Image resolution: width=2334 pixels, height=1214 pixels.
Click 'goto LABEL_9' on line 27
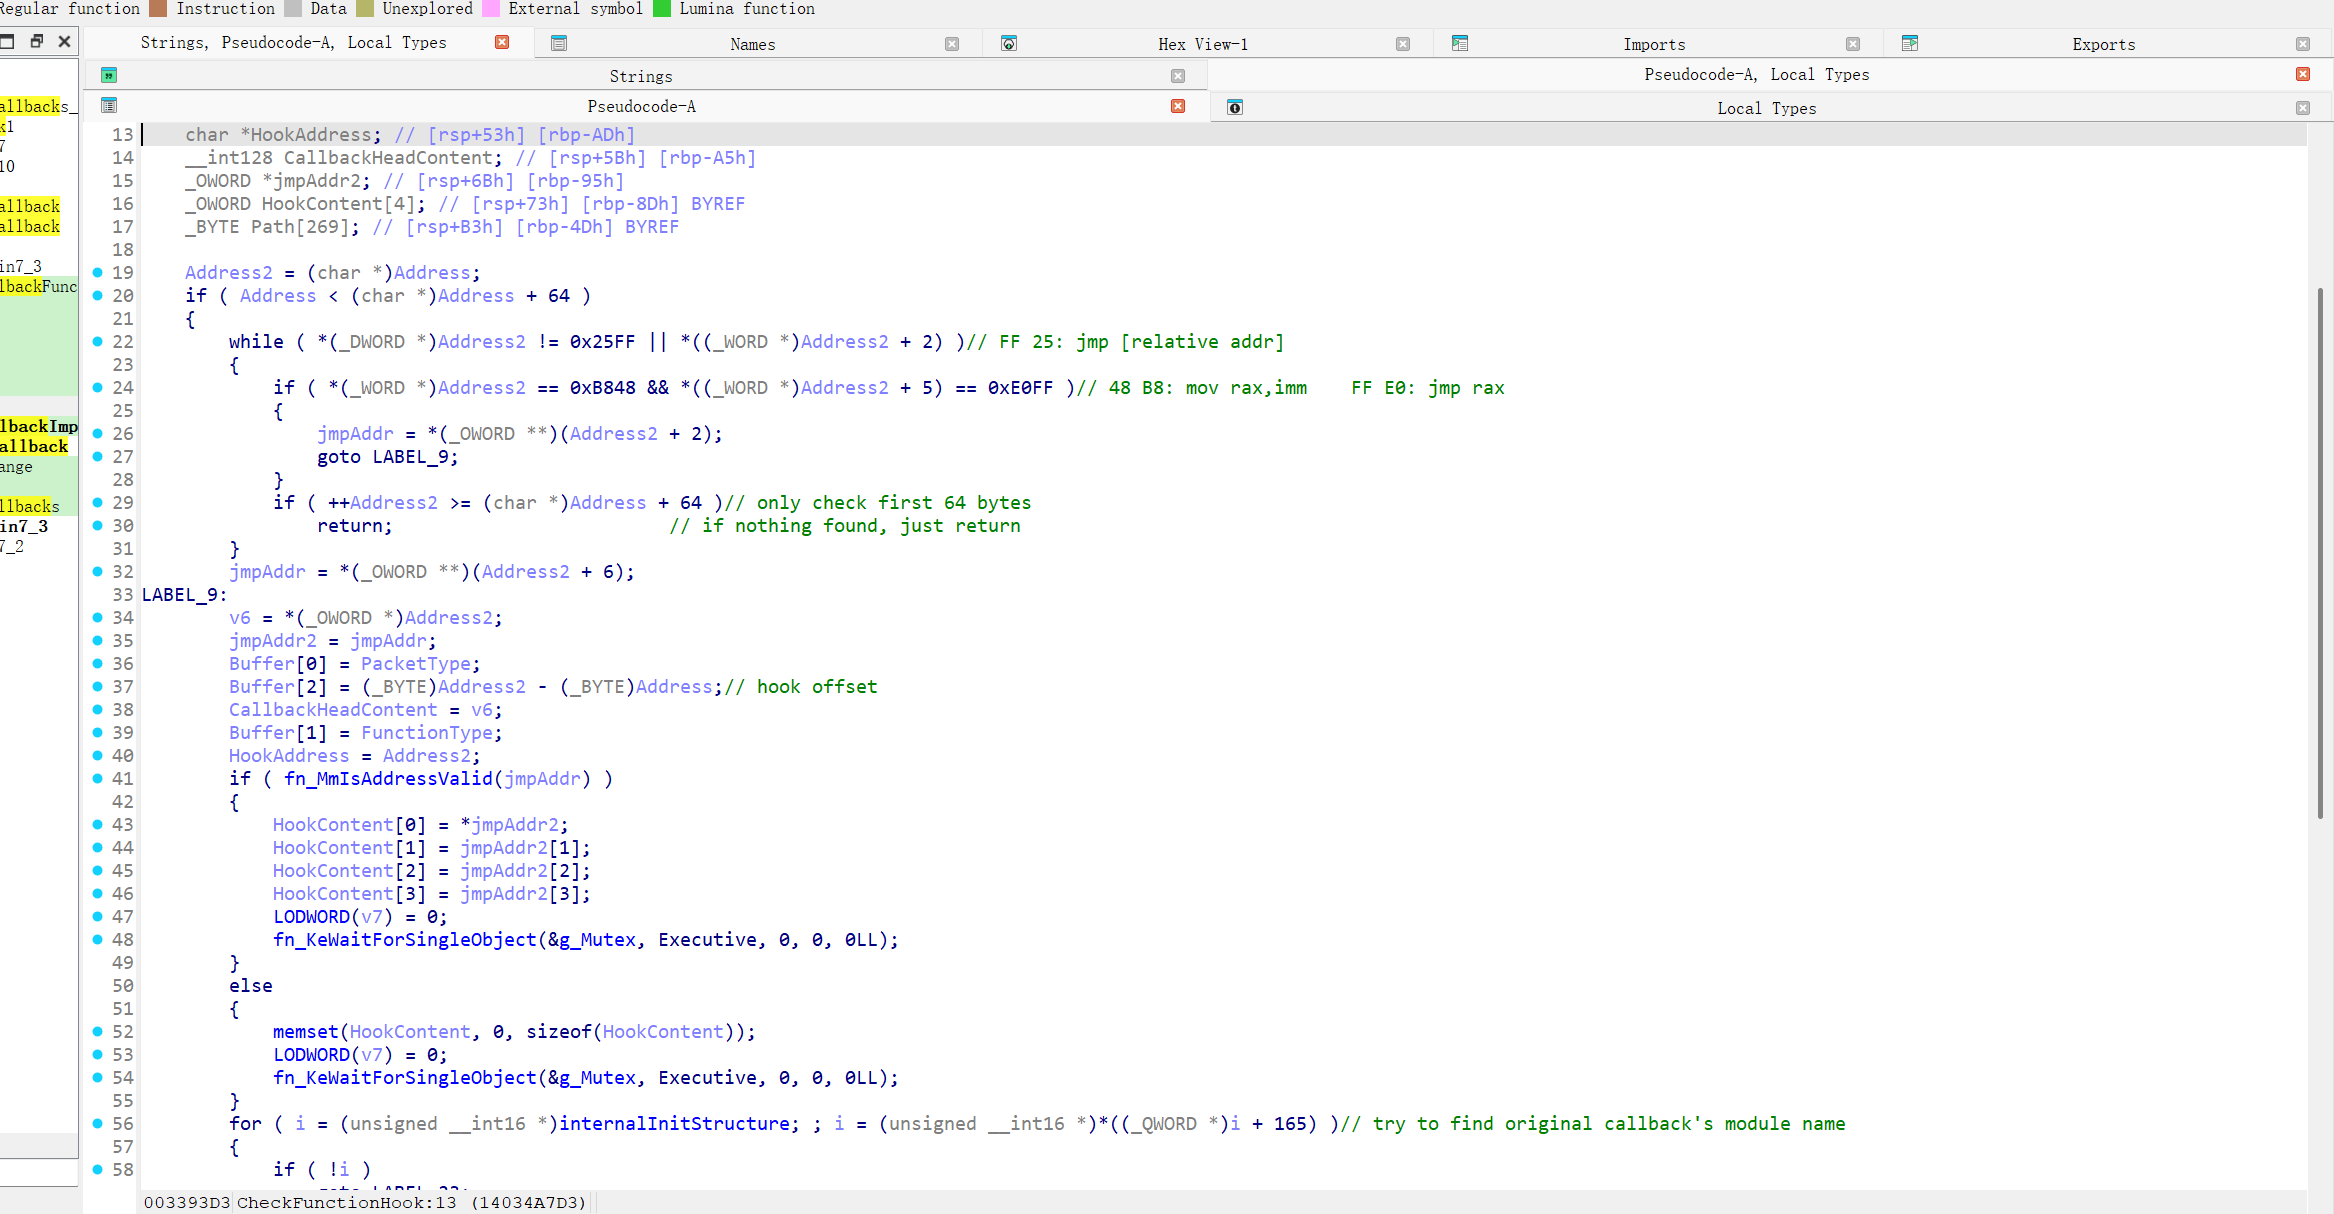tap(383, 456)
